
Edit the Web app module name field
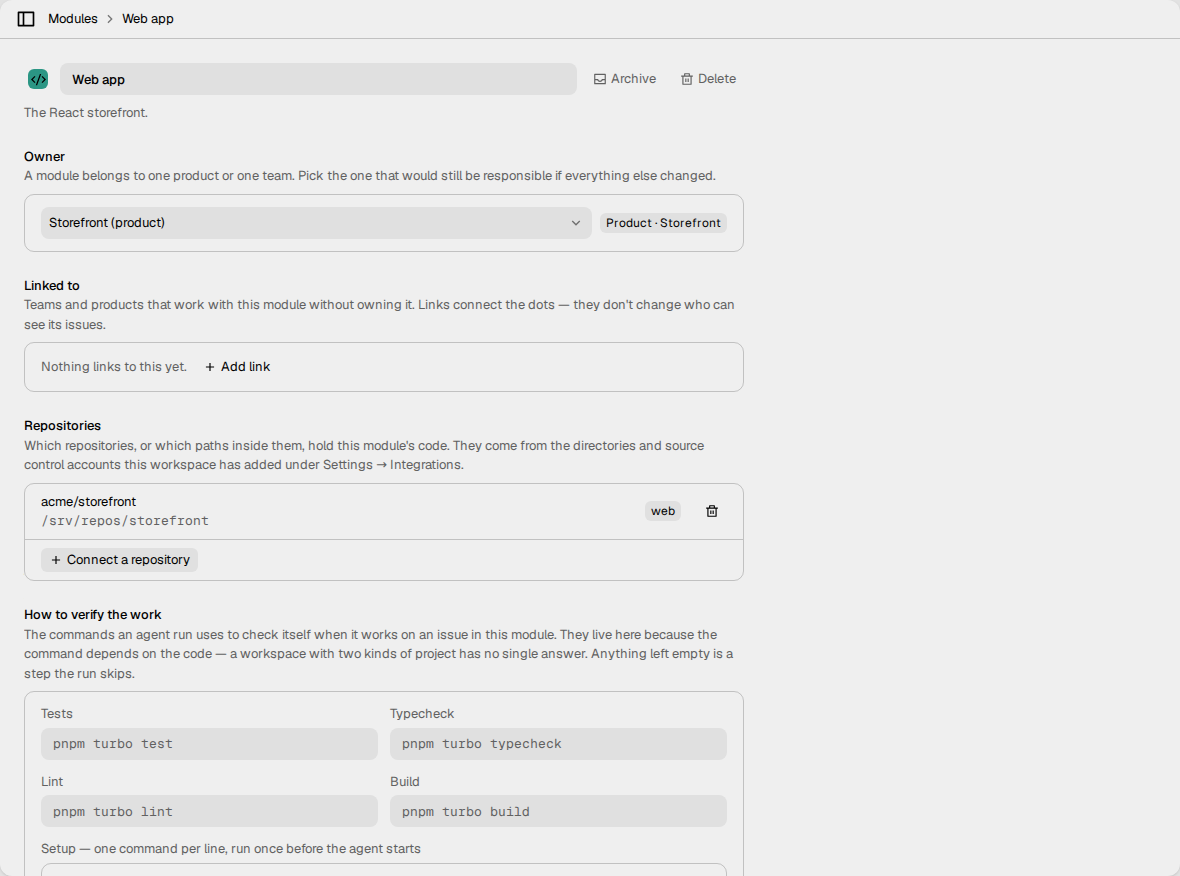point(318,79)
